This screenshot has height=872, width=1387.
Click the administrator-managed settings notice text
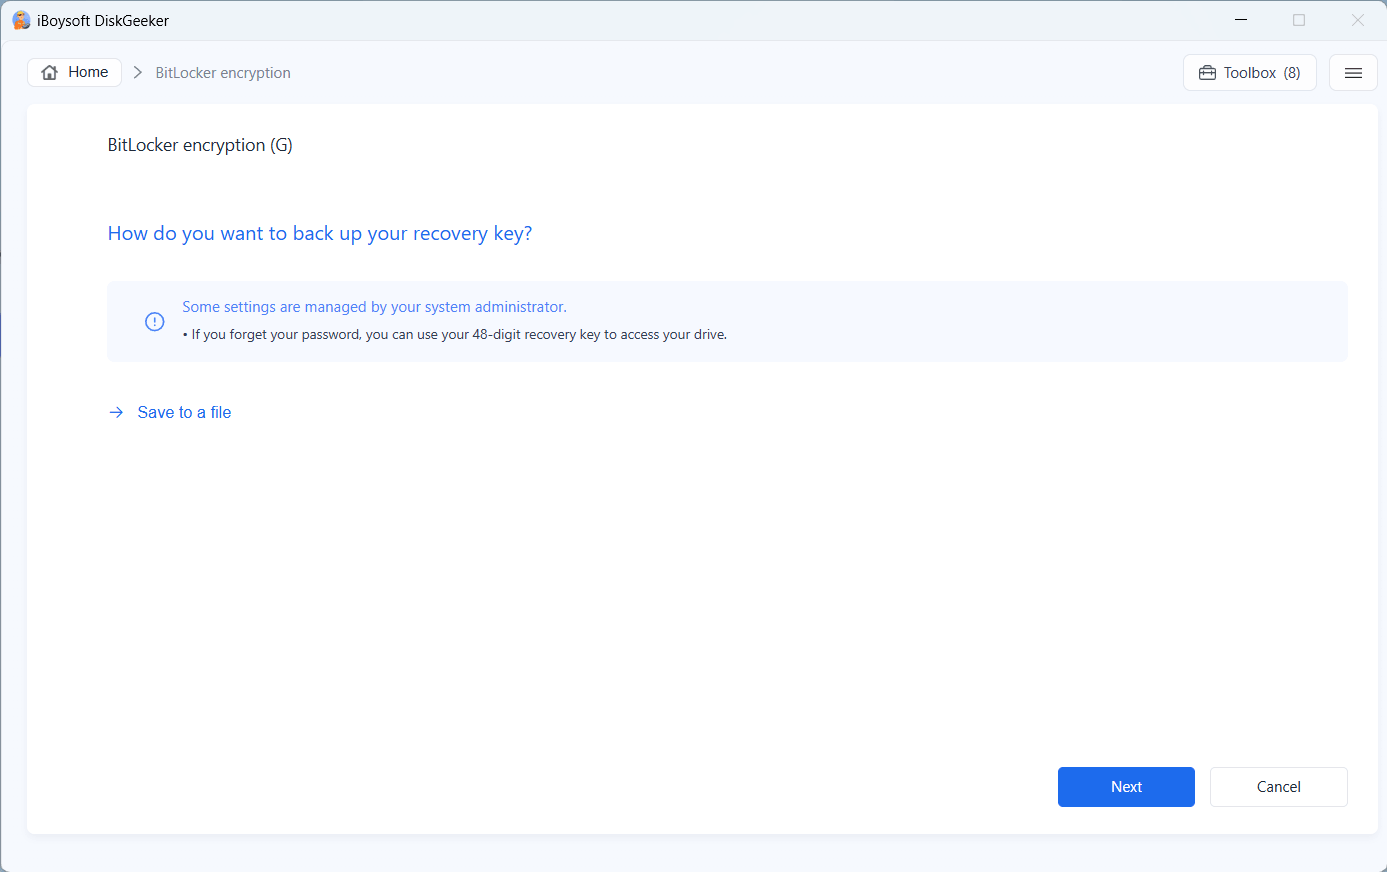[374, 307]
